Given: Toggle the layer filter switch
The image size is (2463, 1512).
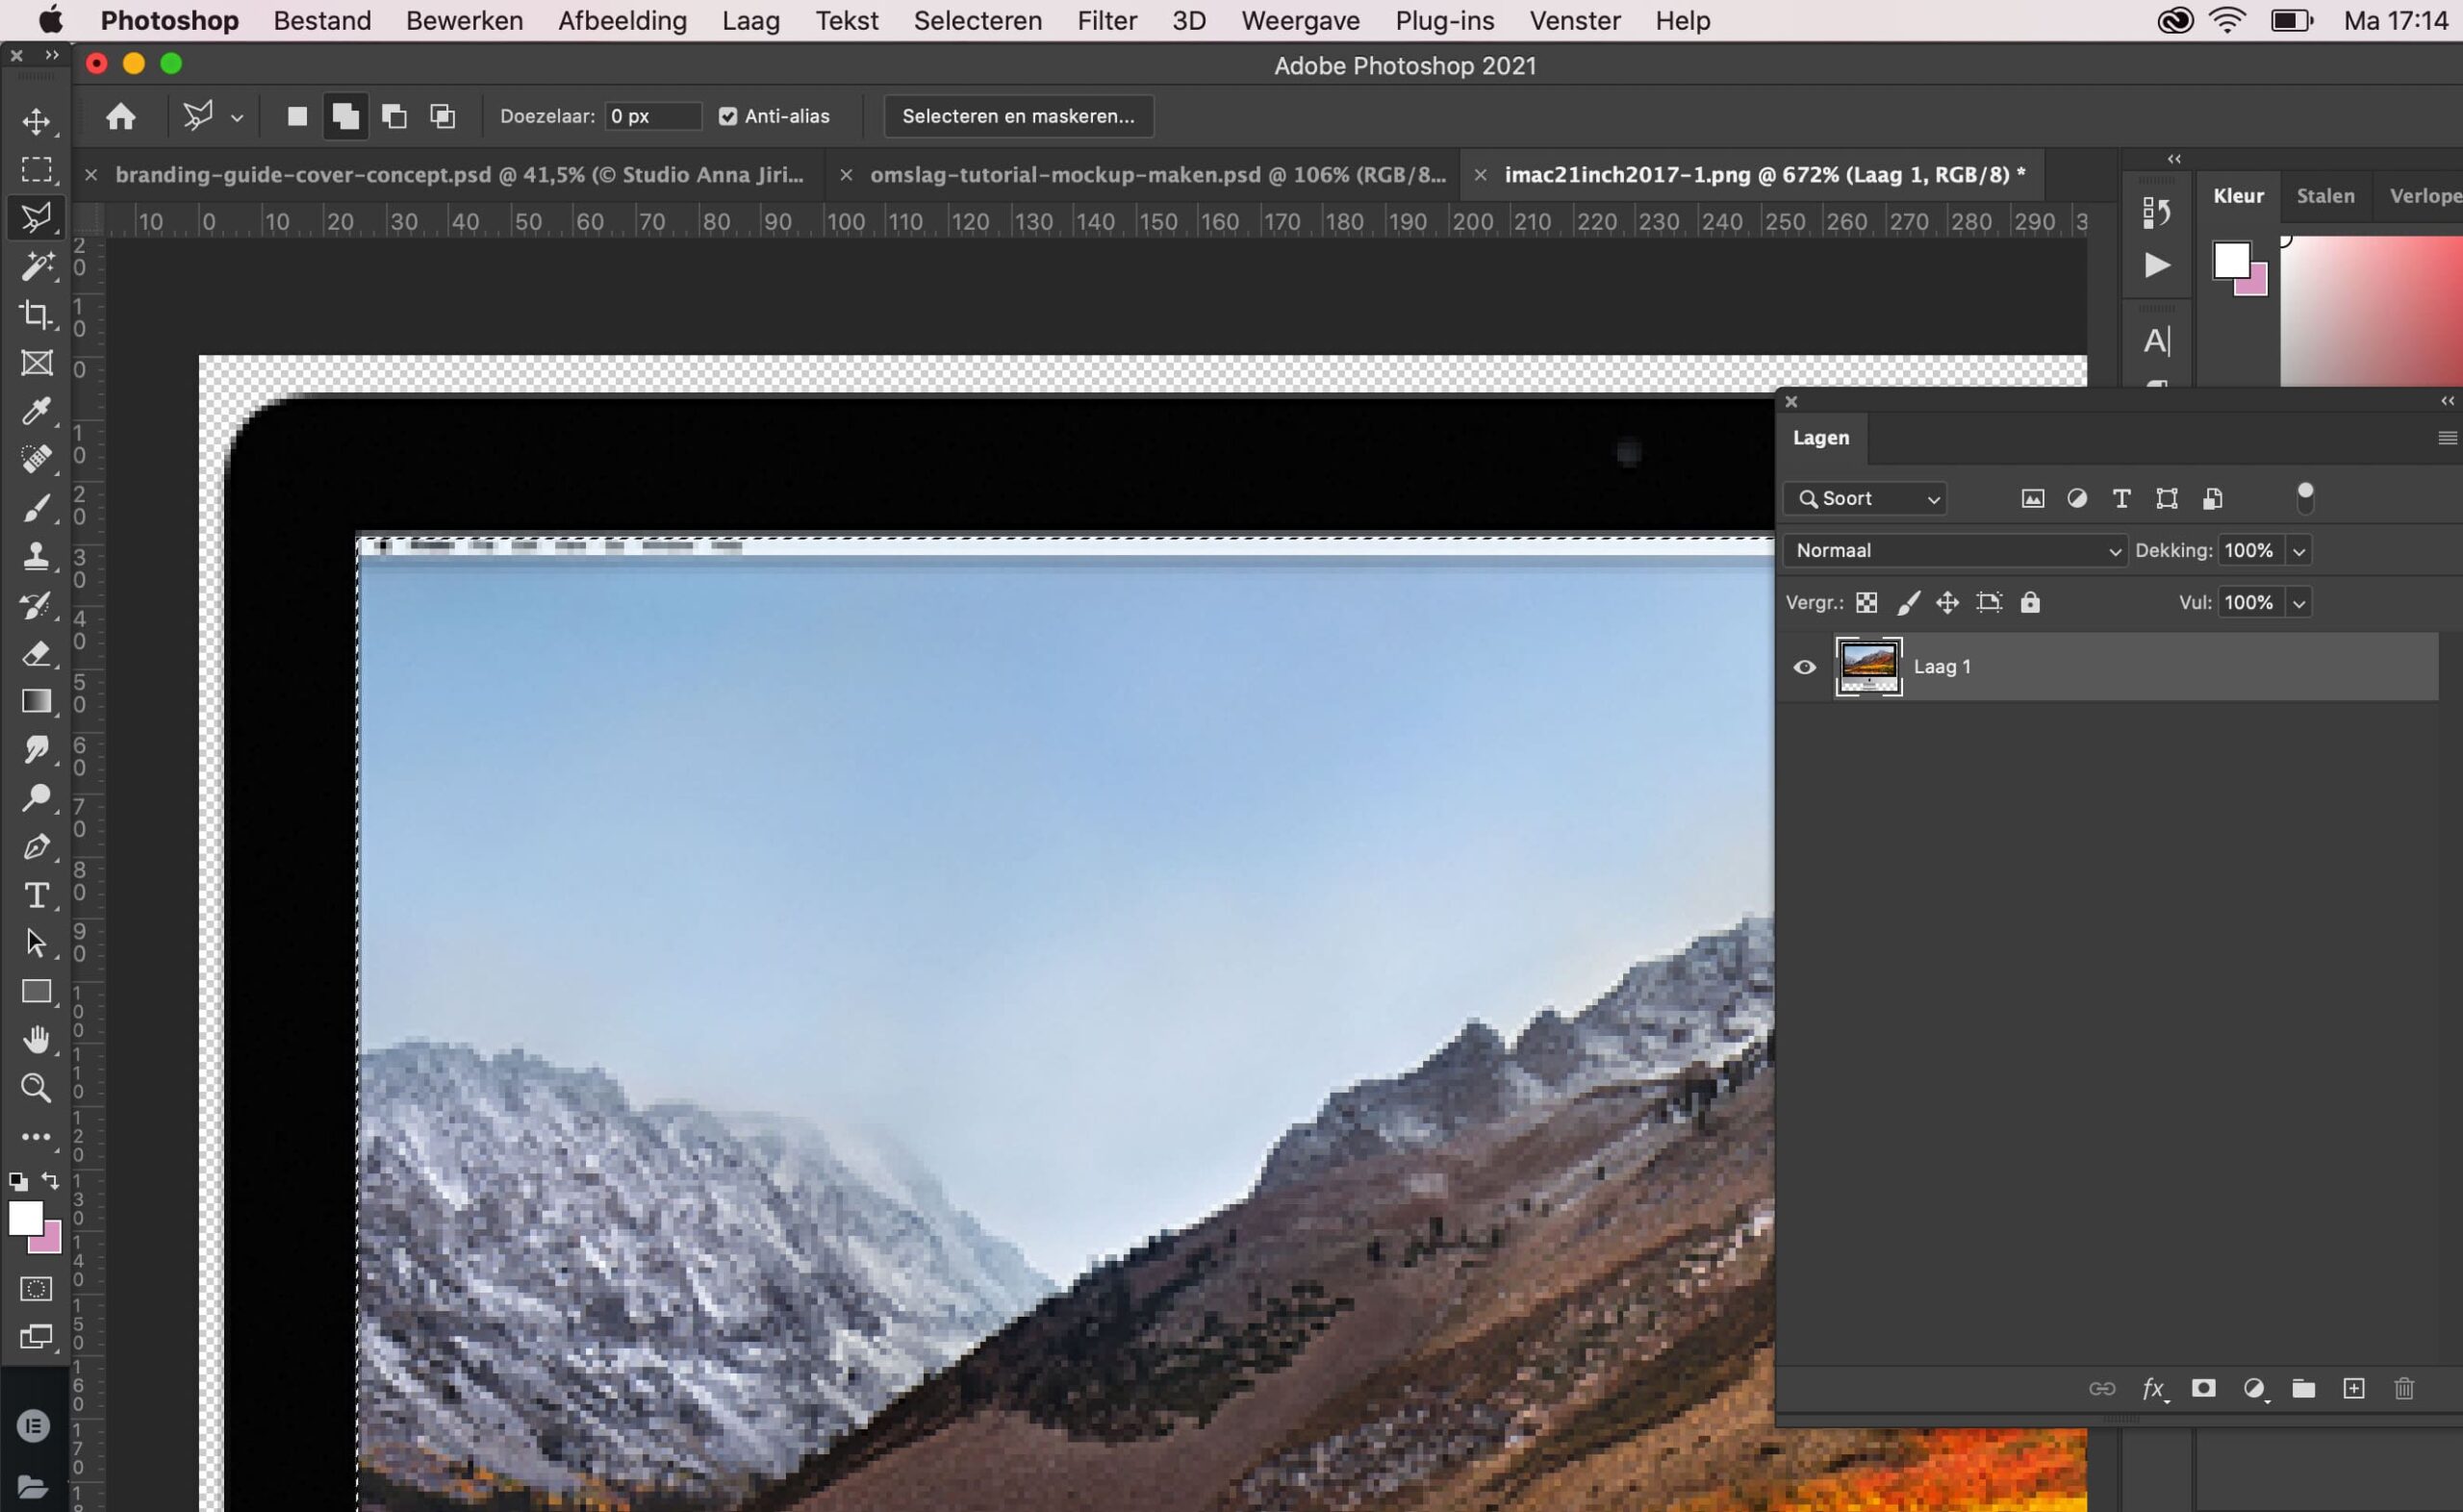Looking at the screenshot, I should point(2305,497).
